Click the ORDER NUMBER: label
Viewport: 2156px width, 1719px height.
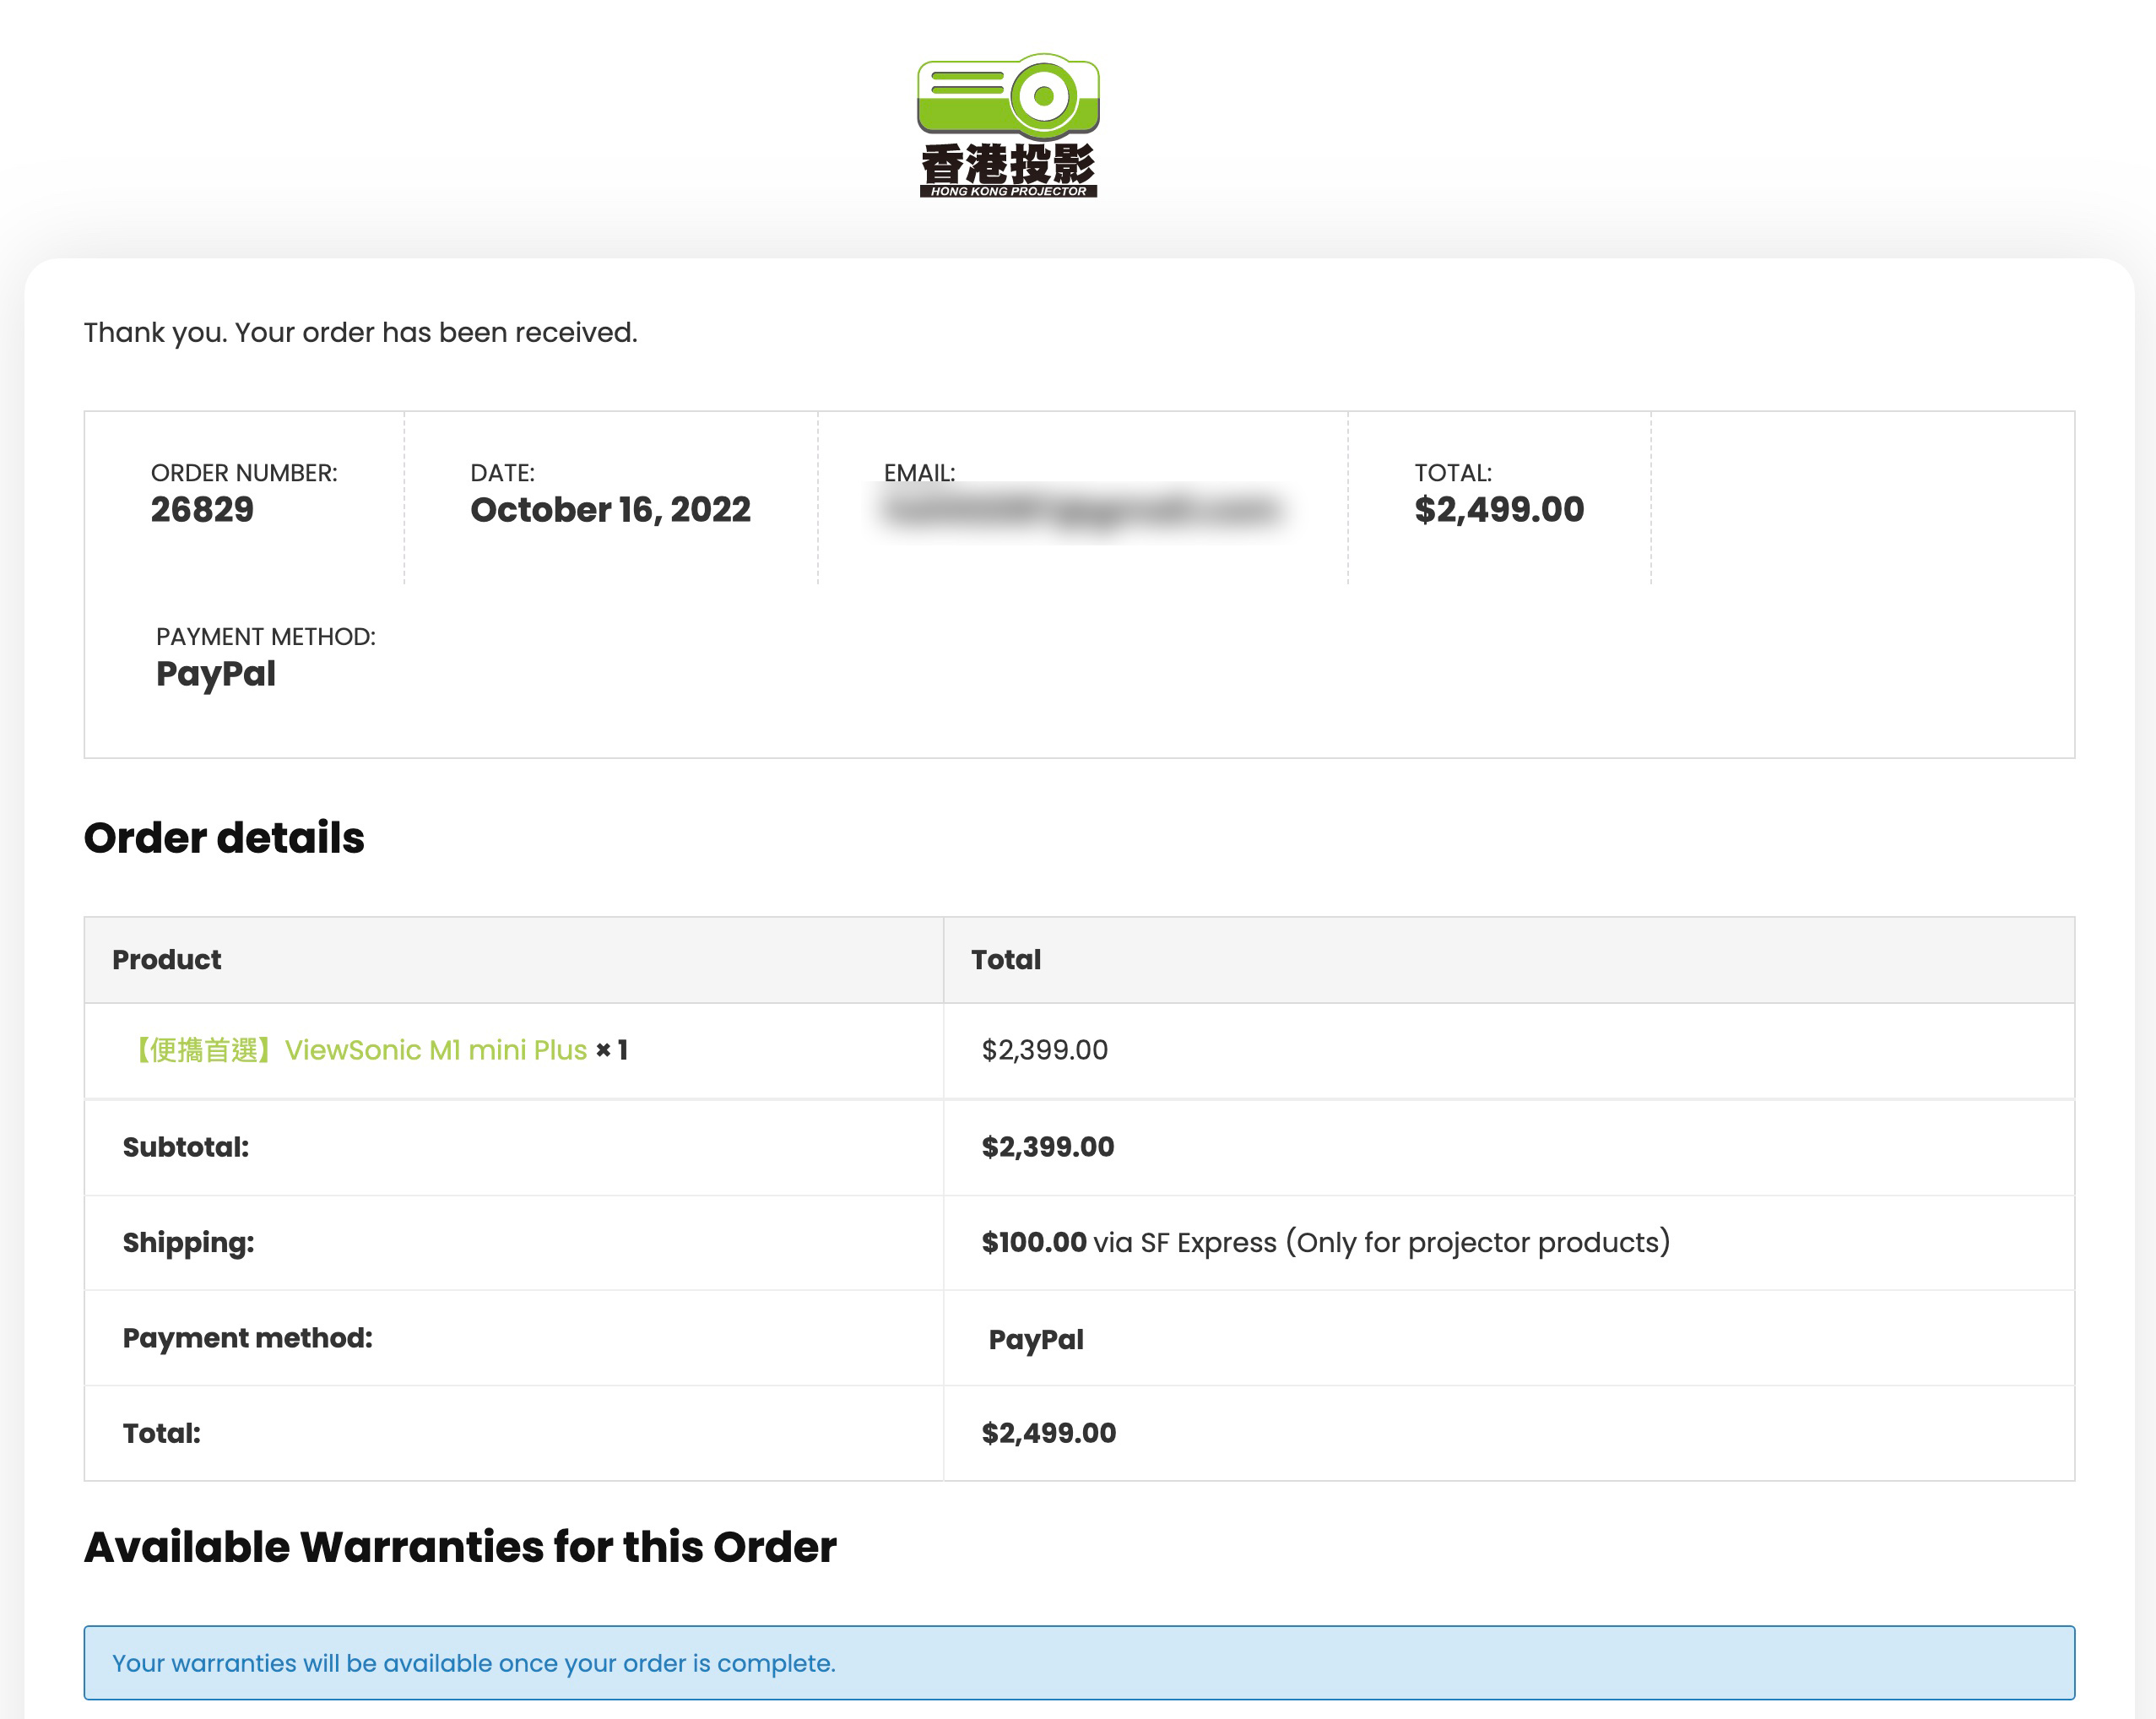(x=244, y=473)
